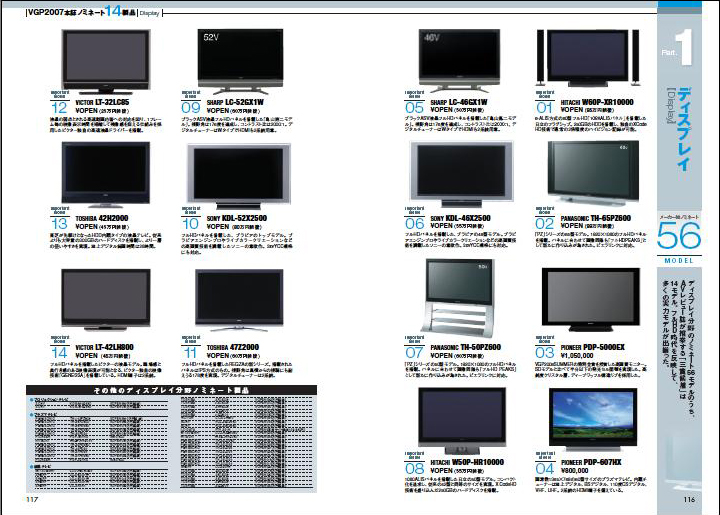Select the SONY KDL-52X2500 TV image
The height and width of the screenshot is (515, 720).
239,176
